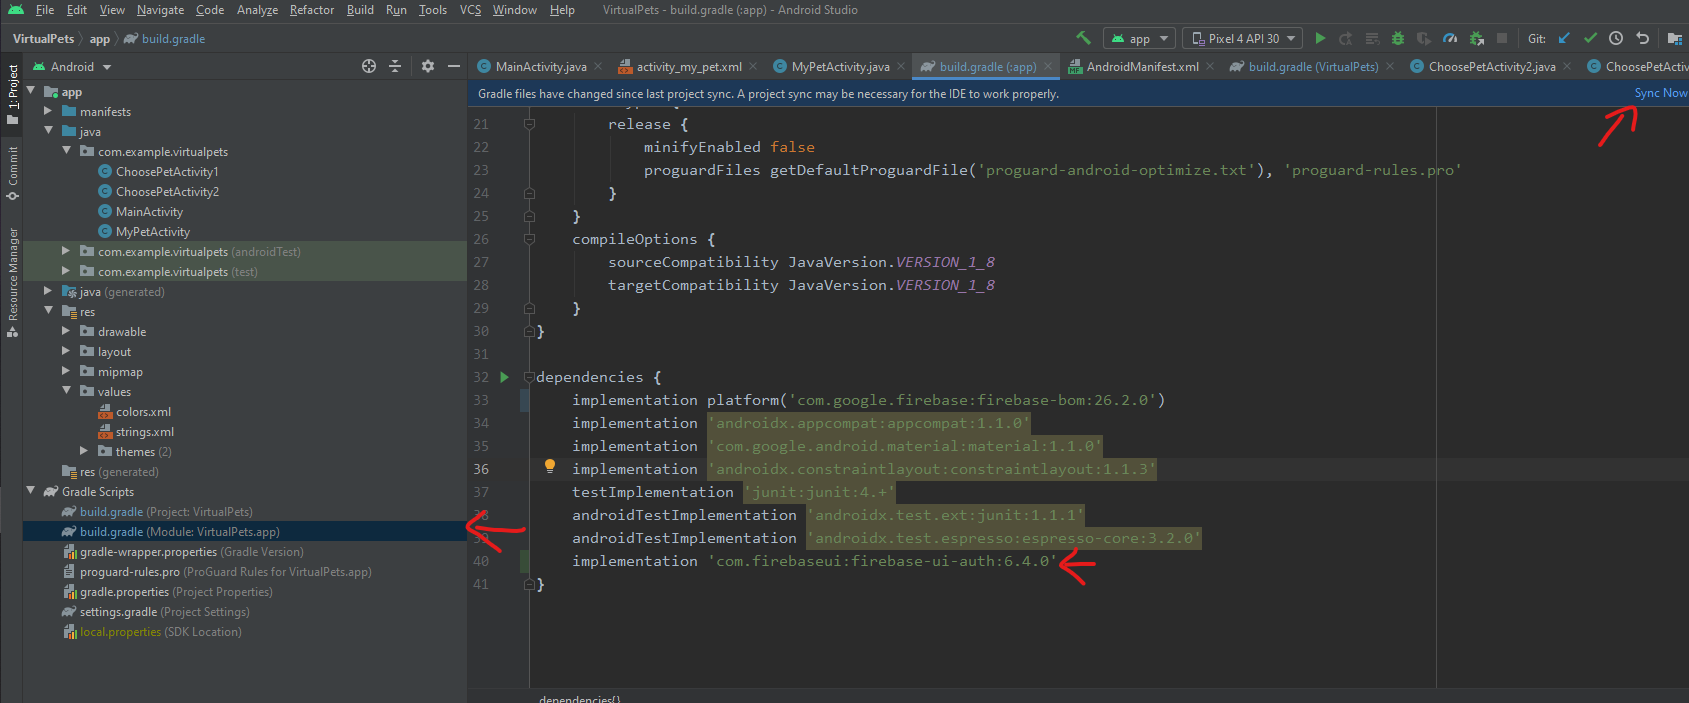This screenshot has height=703, width=1689.
Task: Click locate file crosshair icon in Project panel
Action: click(369, 66)
